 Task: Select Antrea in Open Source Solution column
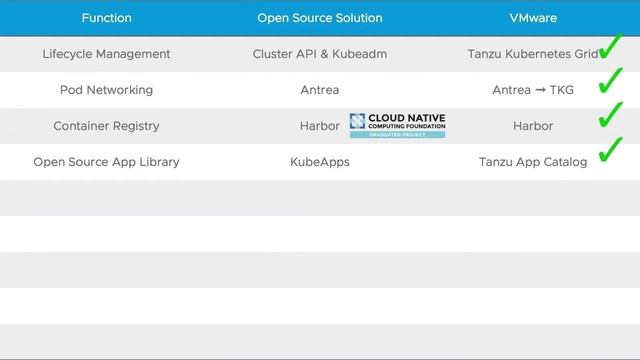(x=320, y=90)
